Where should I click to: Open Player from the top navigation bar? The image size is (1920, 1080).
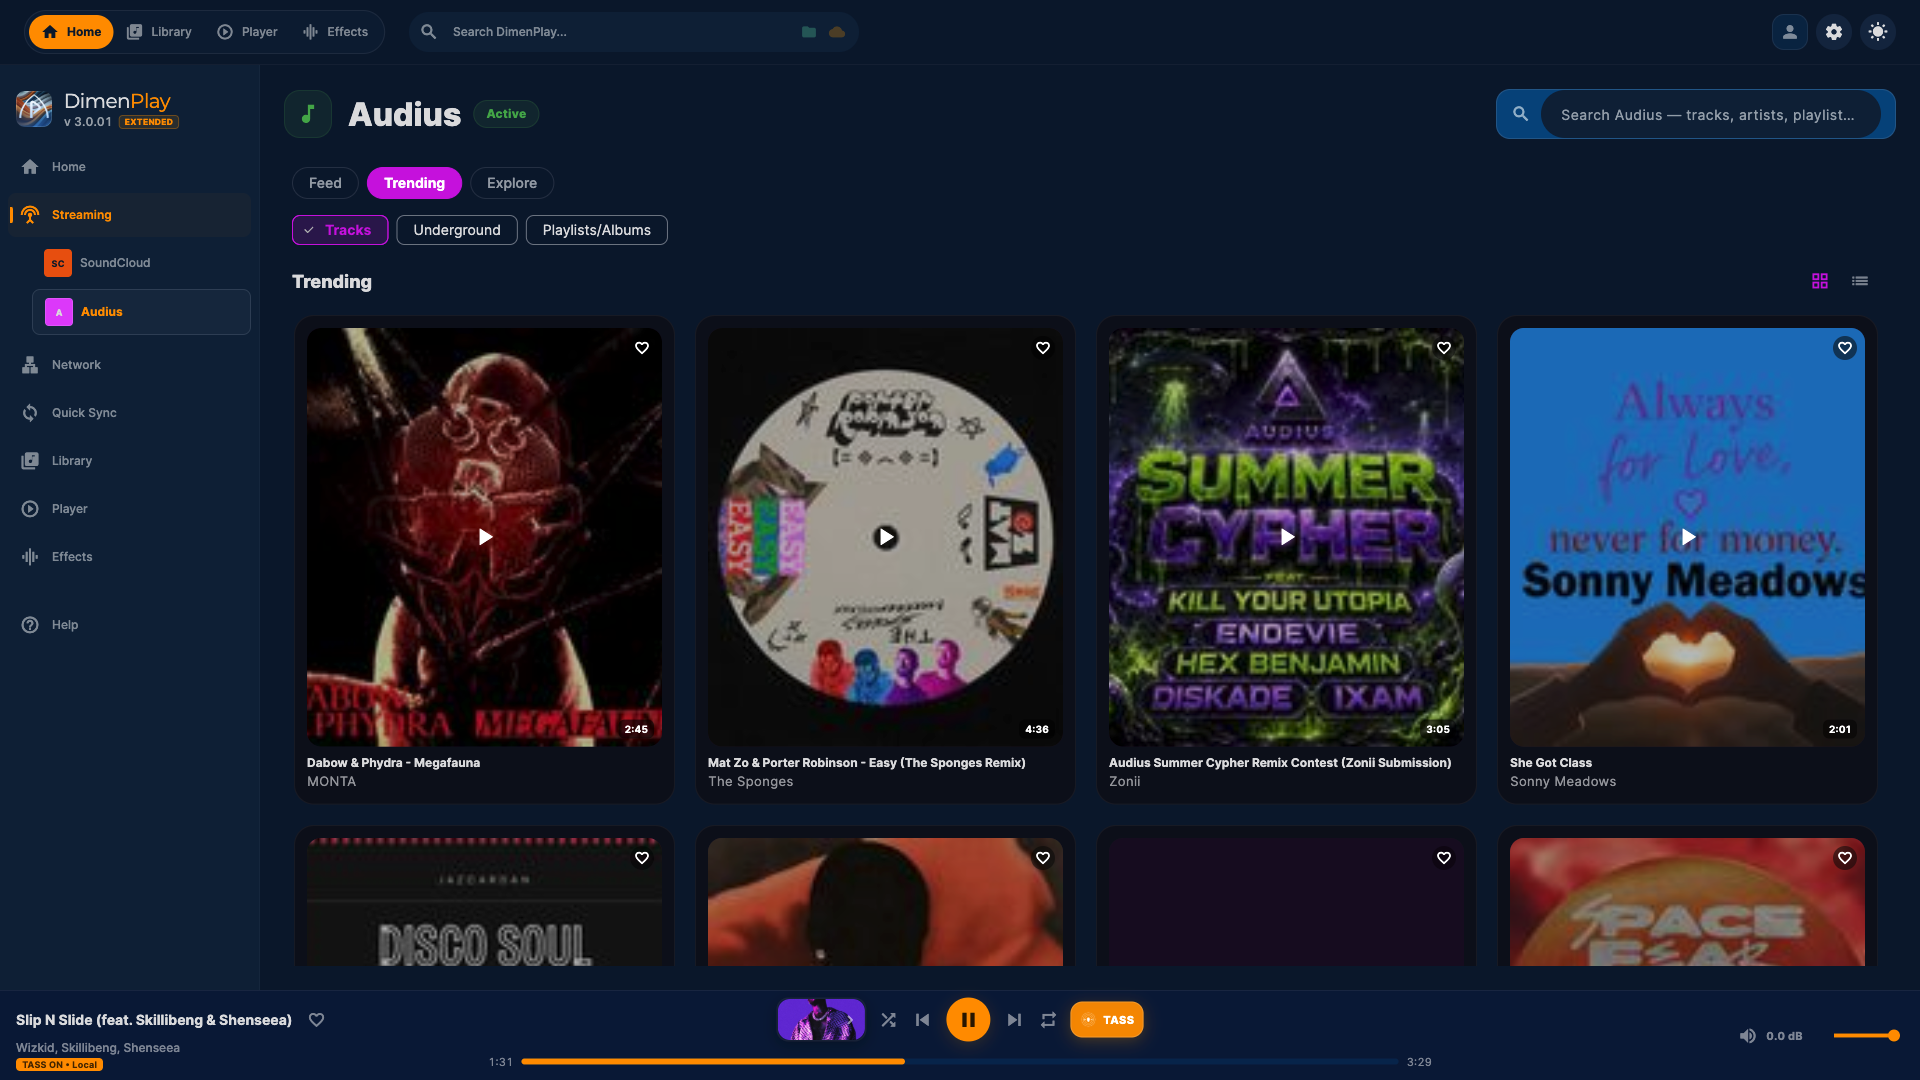click(x=247, y=32)
